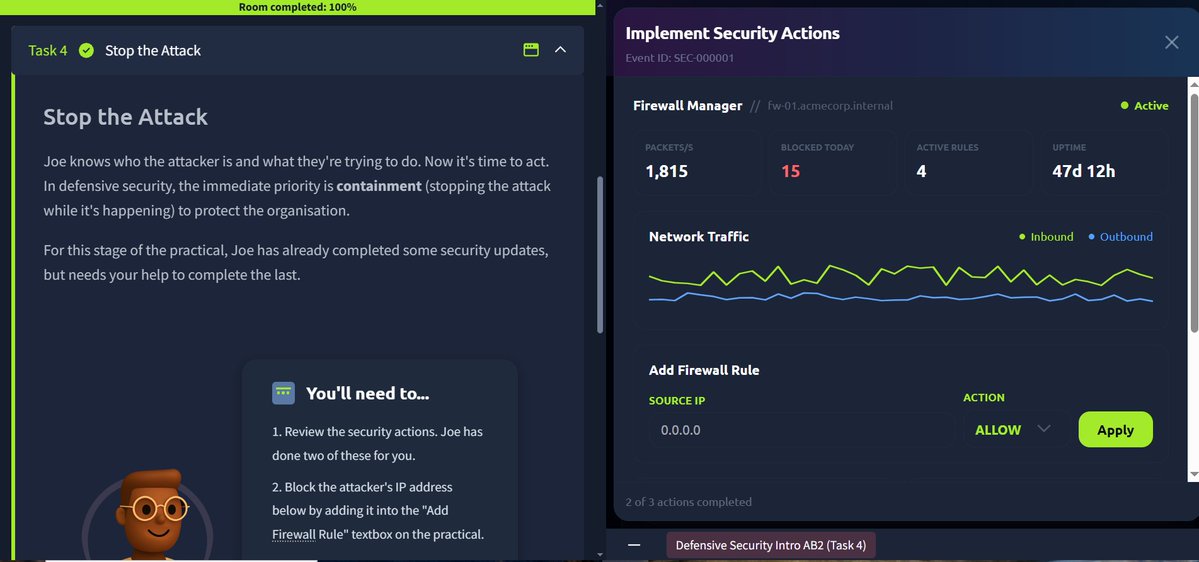
Task: Click the Packets/s value 1,815
Action: coord(667,171)
